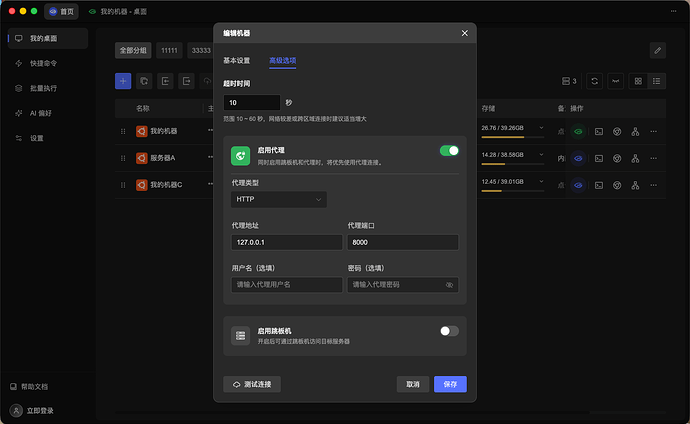Click the export icon in the toolbar

186,81
